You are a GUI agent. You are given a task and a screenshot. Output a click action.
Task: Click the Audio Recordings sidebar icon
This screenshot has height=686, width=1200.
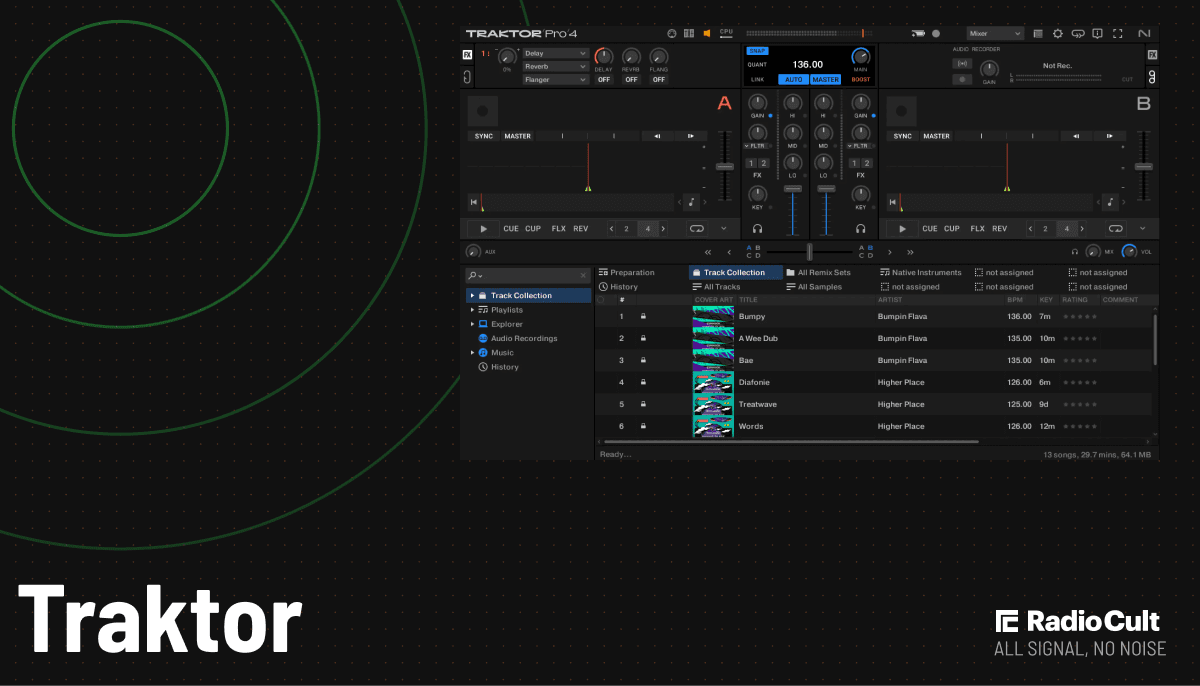point(483,338)
